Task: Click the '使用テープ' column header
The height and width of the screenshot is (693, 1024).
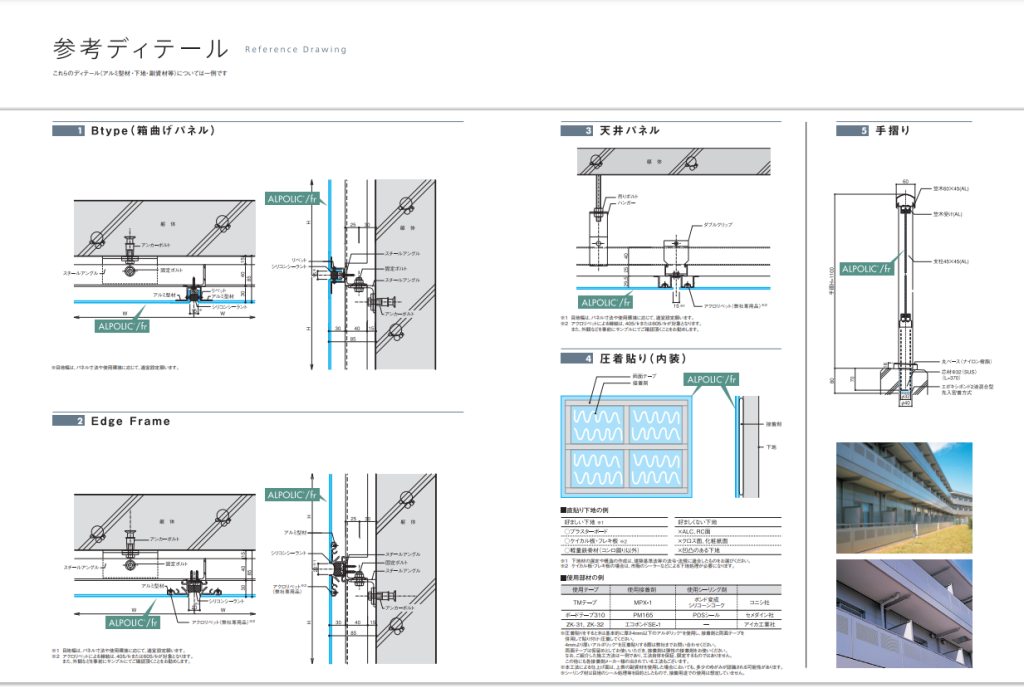Action: tap(584, 590)
